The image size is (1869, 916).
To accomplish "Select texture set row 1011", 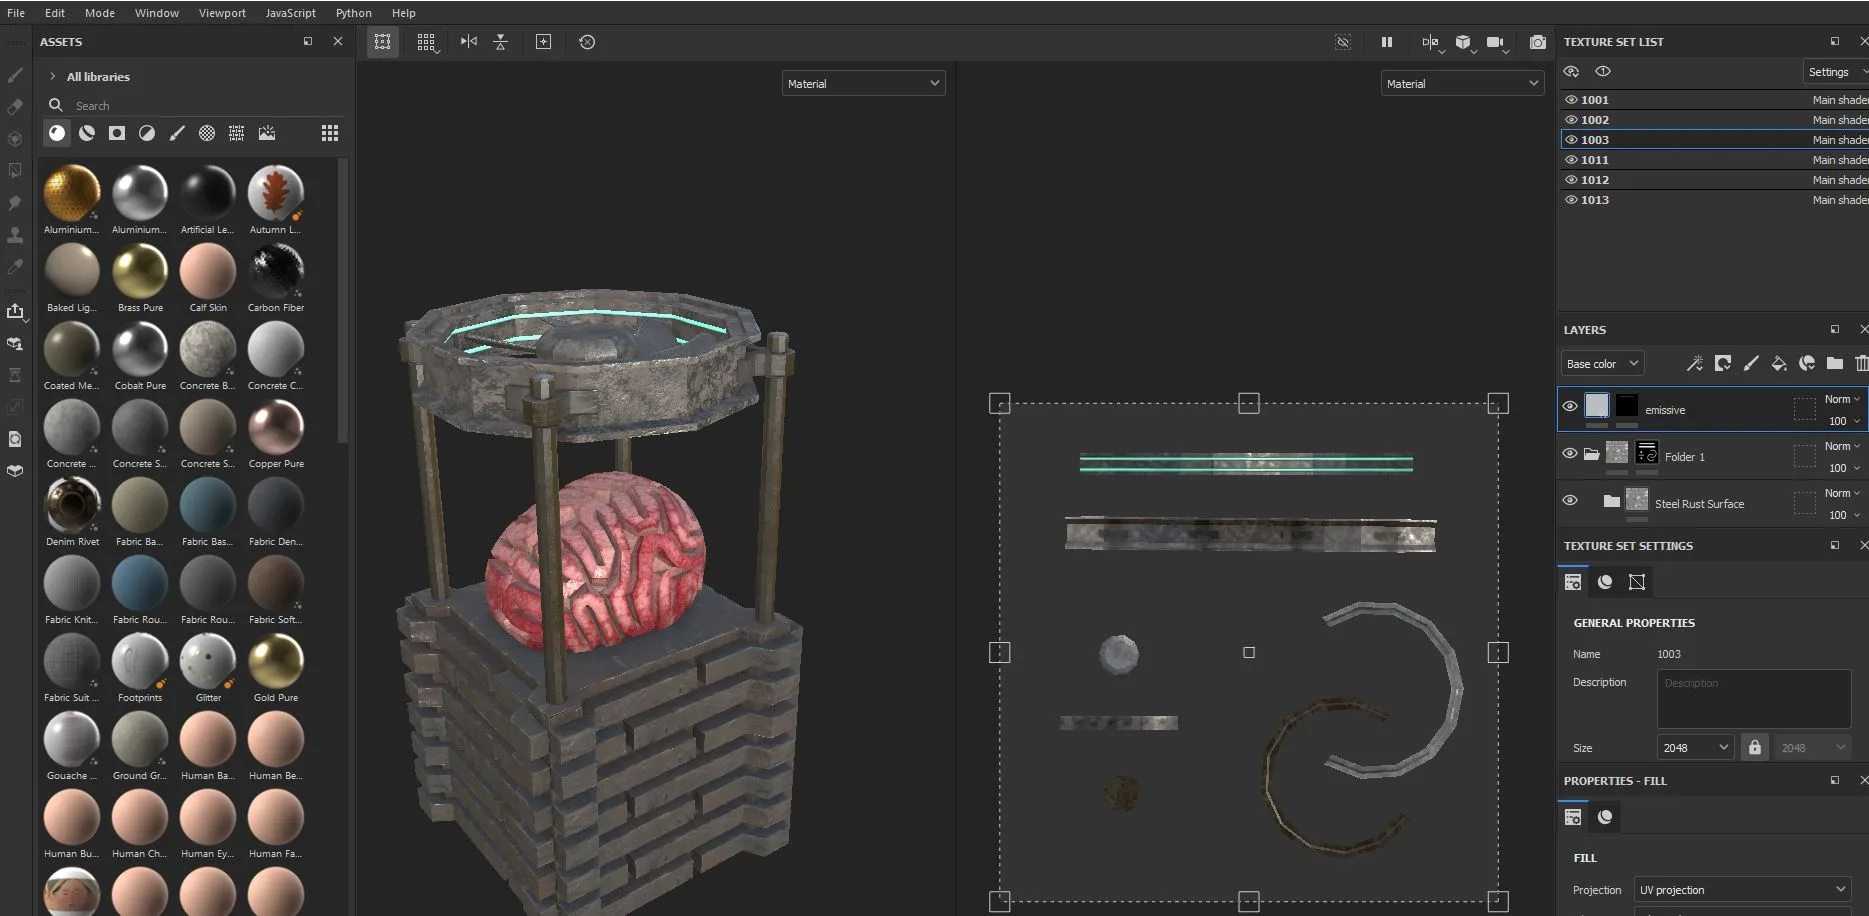I will tap(1714, 160).
